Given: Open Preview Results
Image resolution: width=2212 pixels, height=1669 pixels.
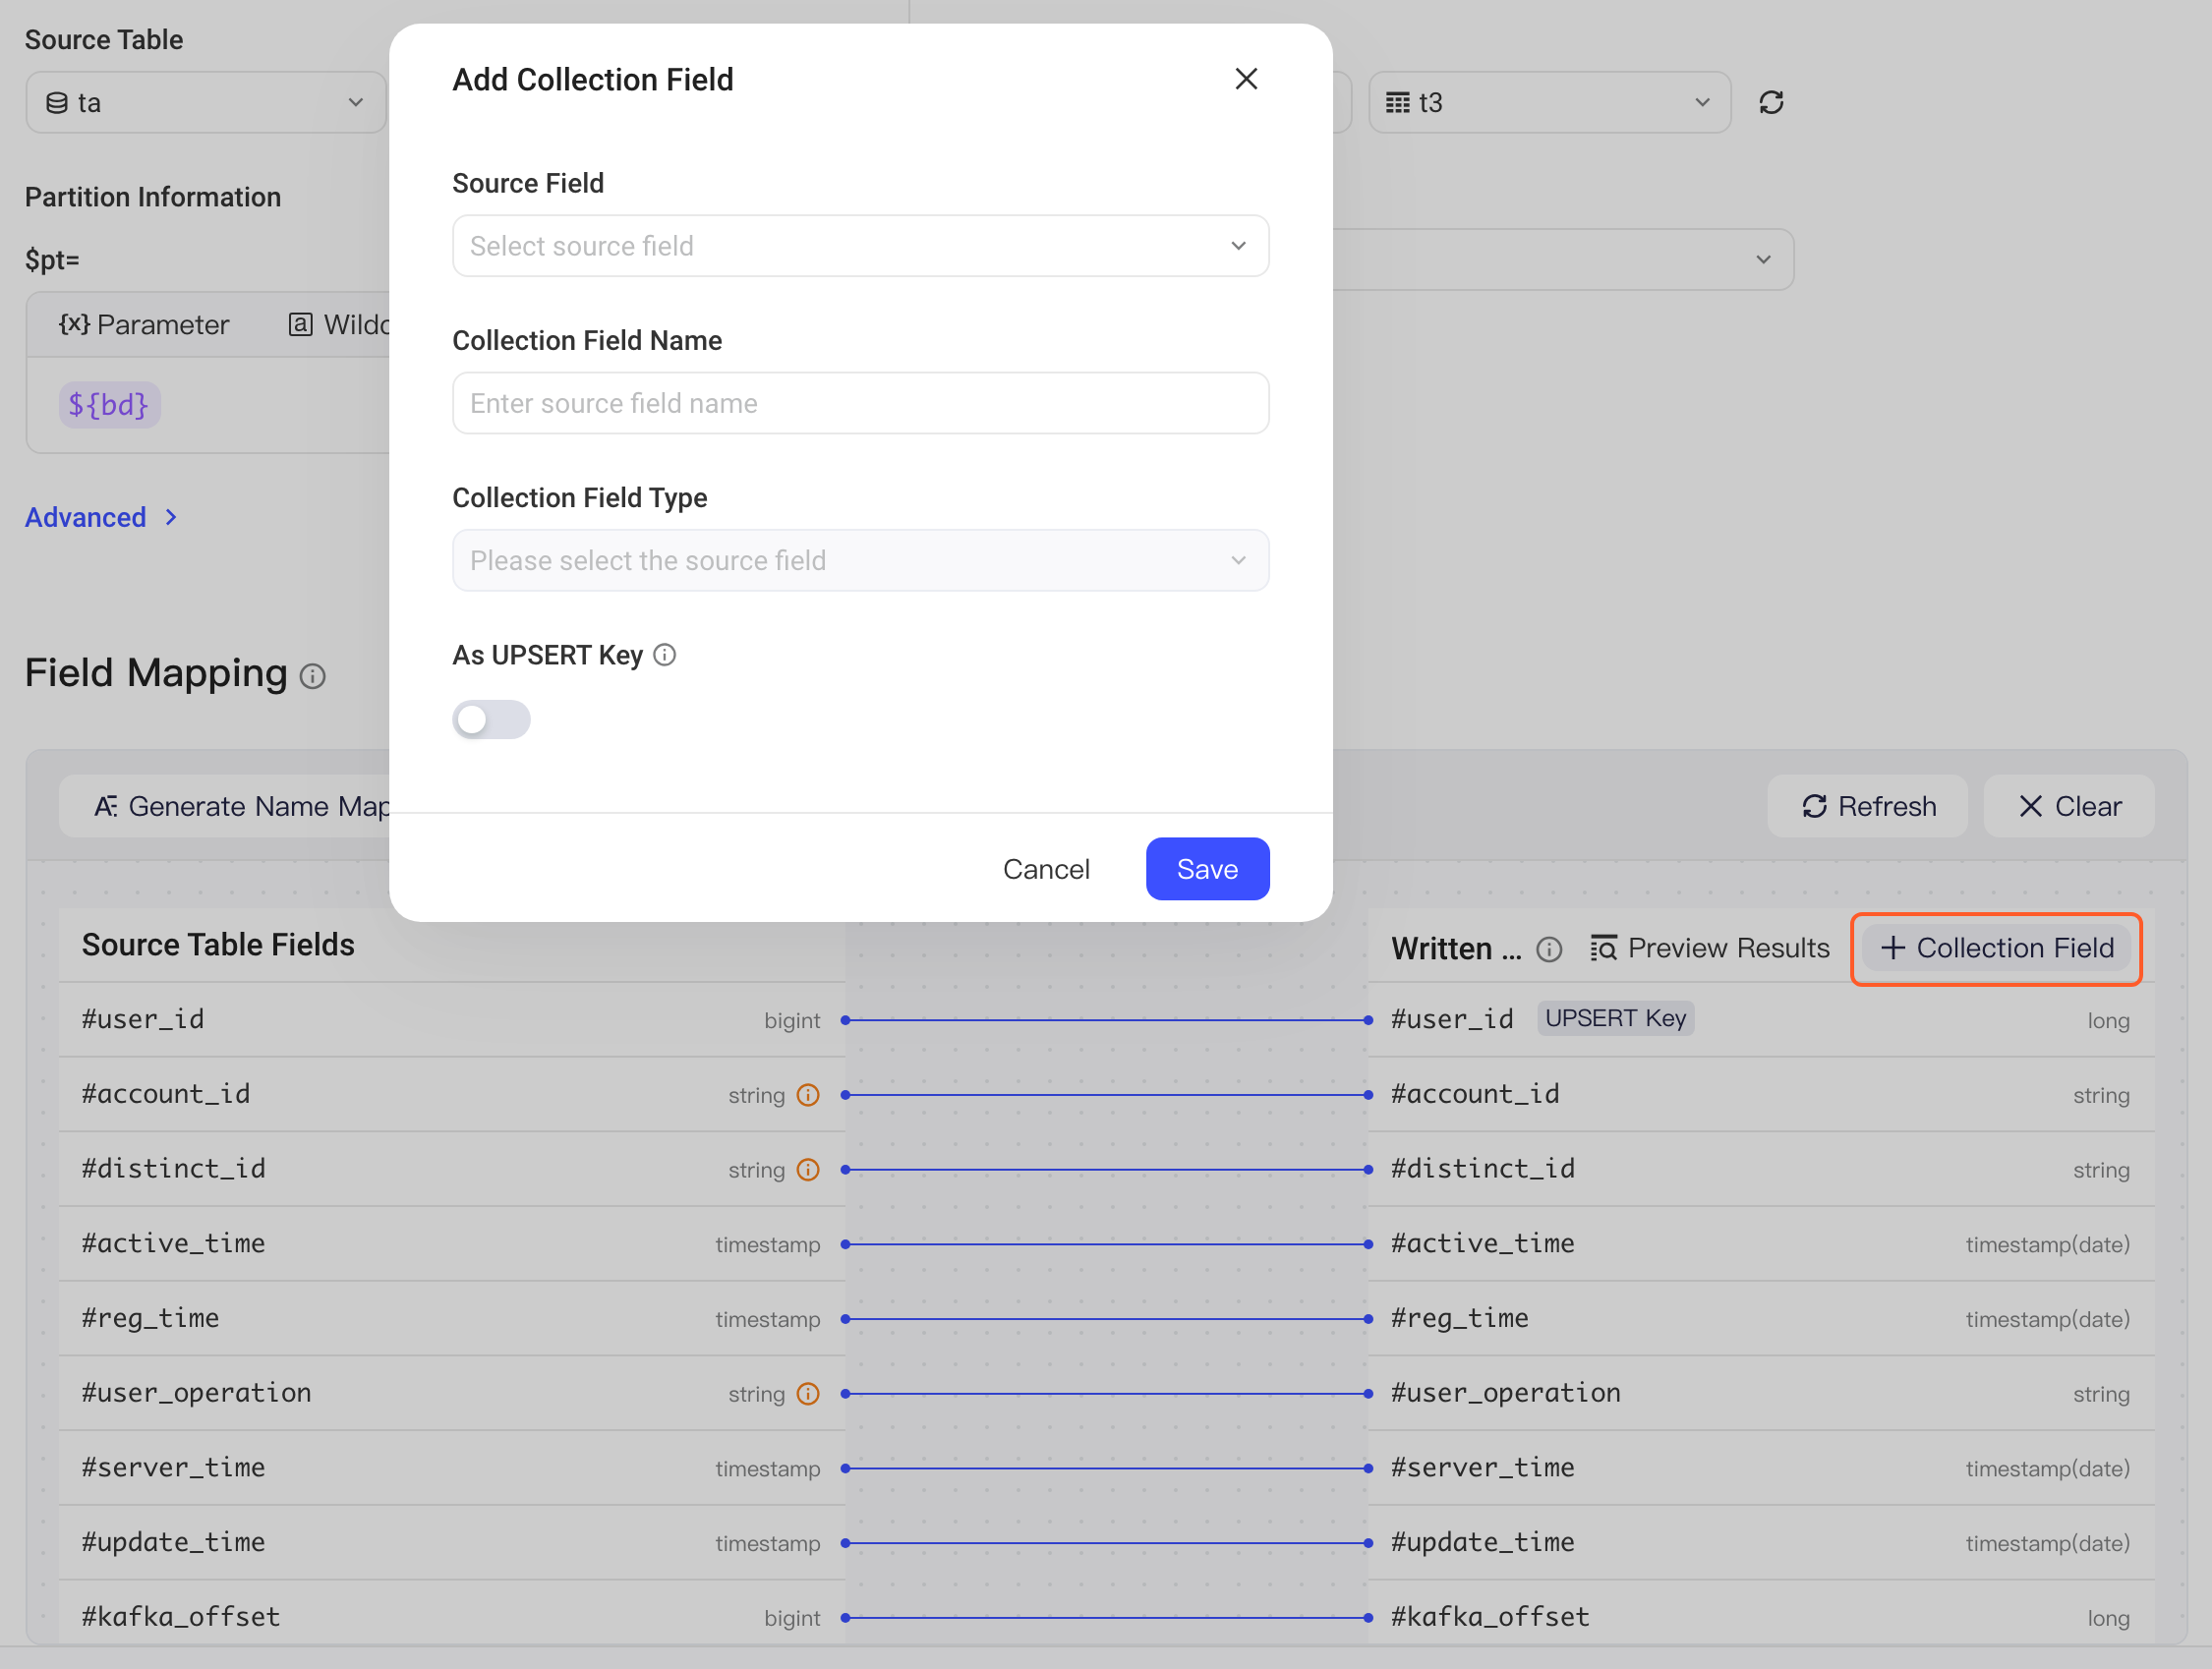Looking at the screenshot, I should (1709, 948).
